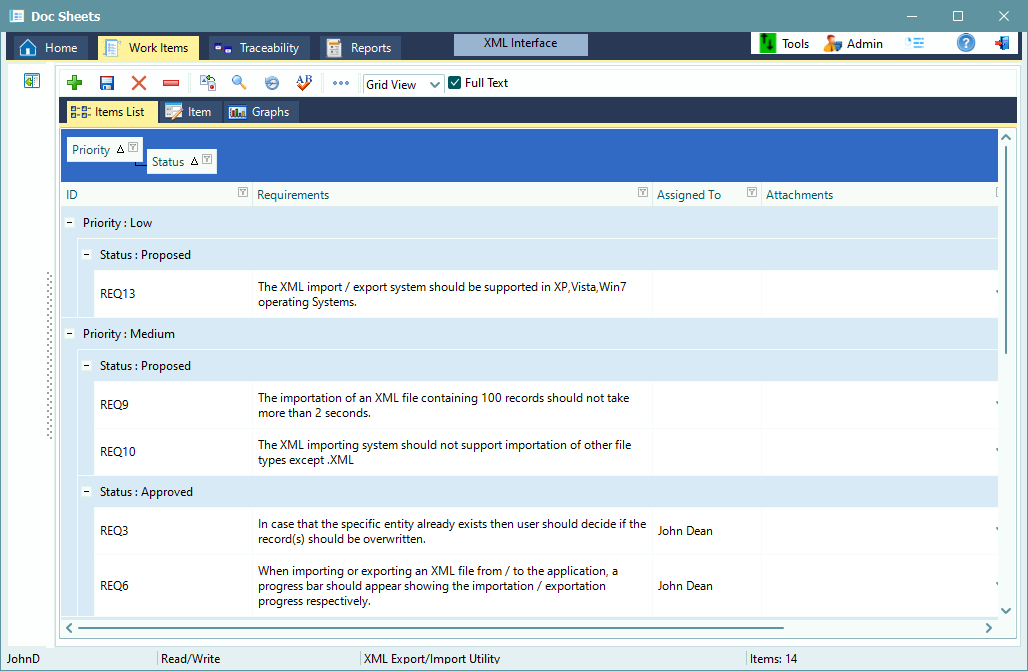Run spell check with the AB icon

(303, 83)
